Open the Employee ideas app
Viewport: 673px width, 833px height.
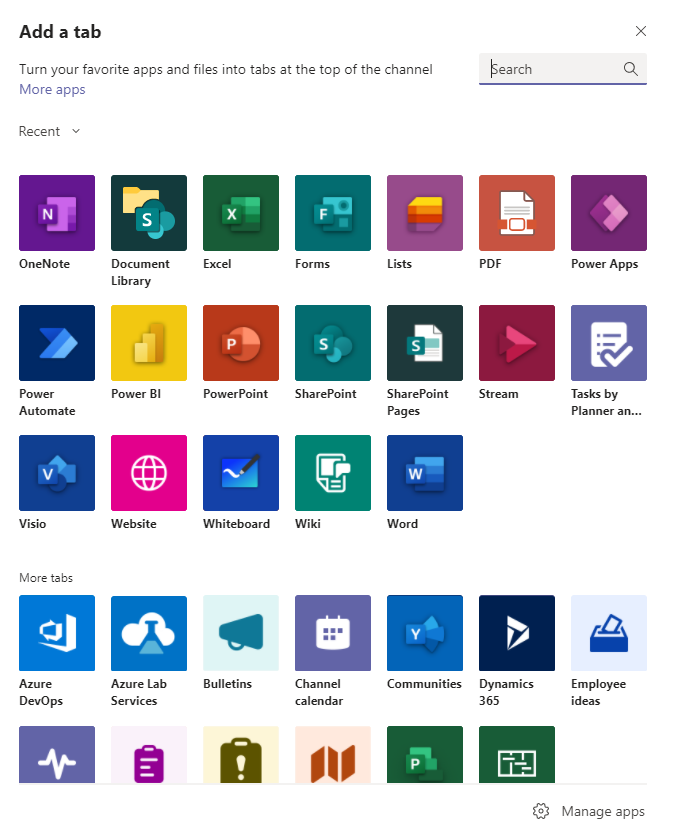tap(609, 633)
